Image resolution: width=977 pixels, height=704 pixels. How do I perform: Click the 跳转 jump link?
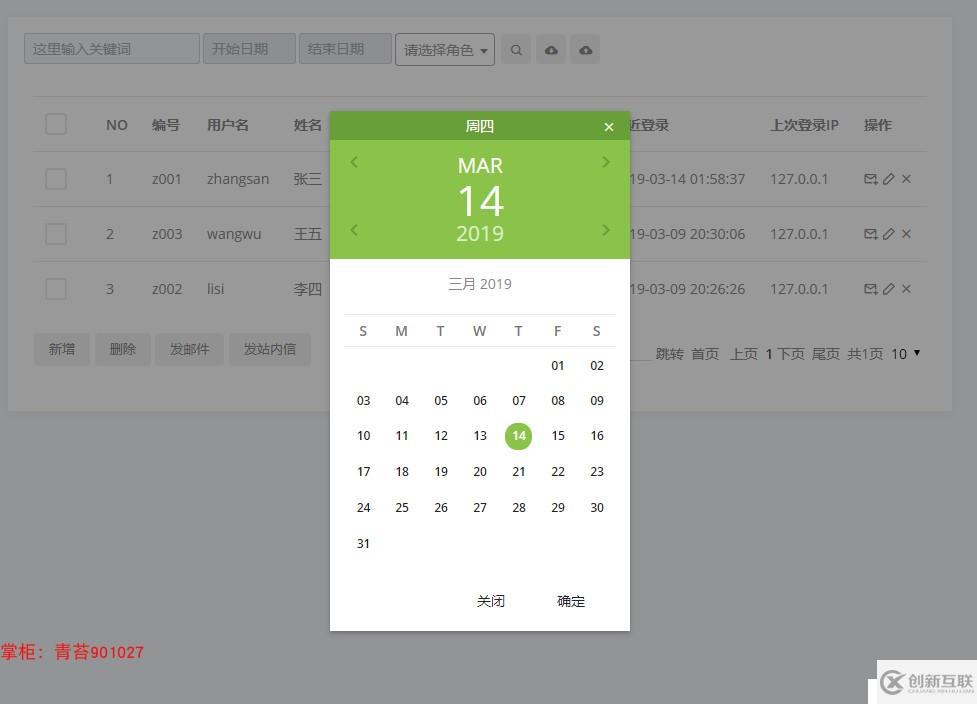pyautogui.click(x=670, y=354)
